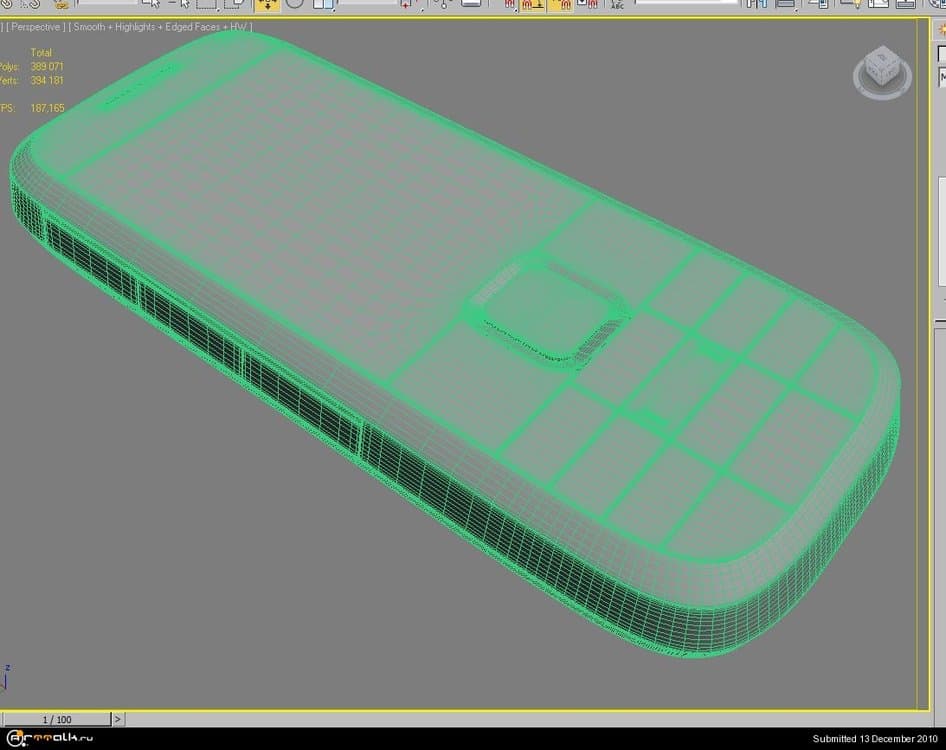Pick the Select and Scale tool

tap(323, 4)
